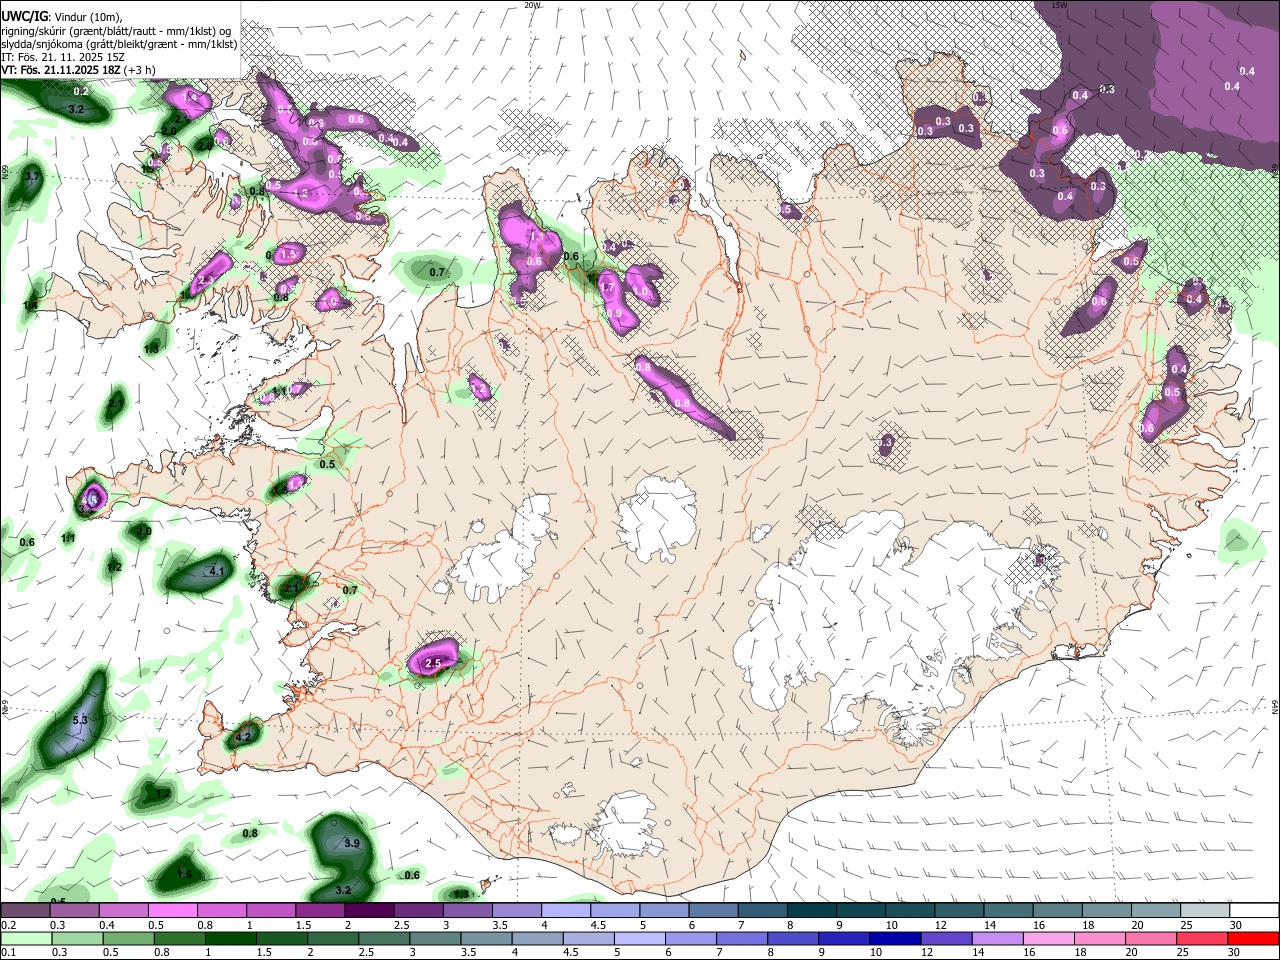
Task: Click the 'UWC/IG: Vindur (10m)' title line
Action: (x=61, y=16)
